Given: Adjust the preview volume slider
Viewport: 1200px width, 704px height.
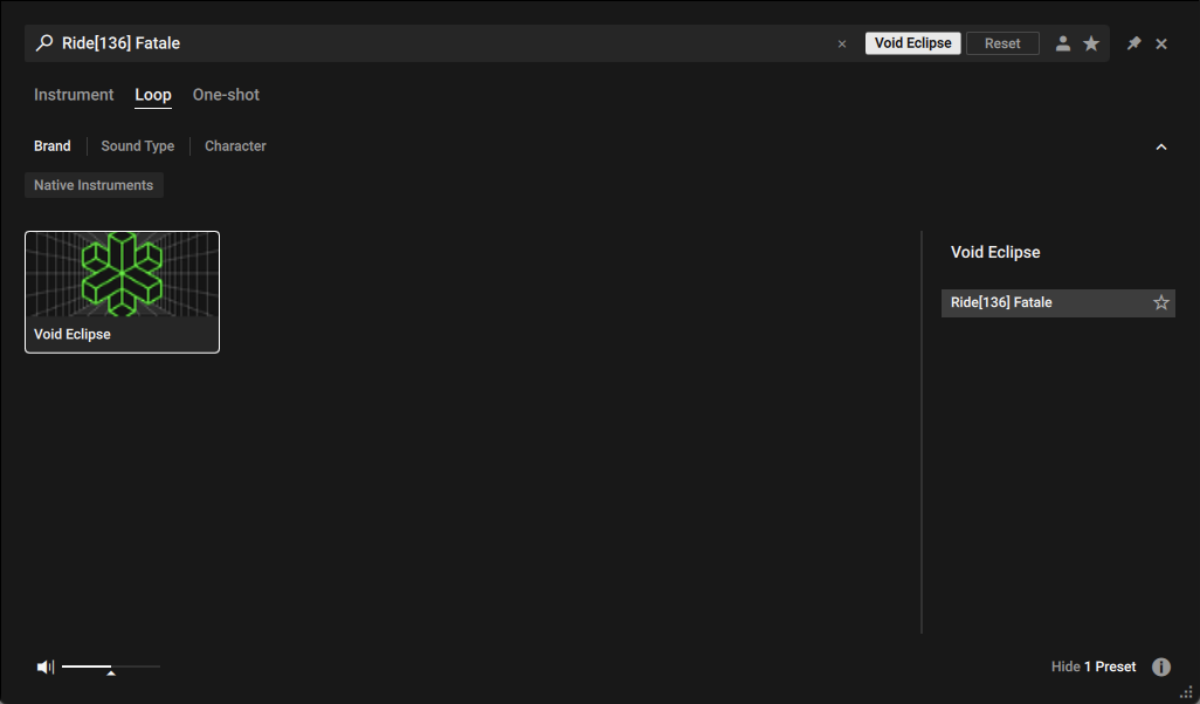Looking at the screenshot, I should pos(110,667).
